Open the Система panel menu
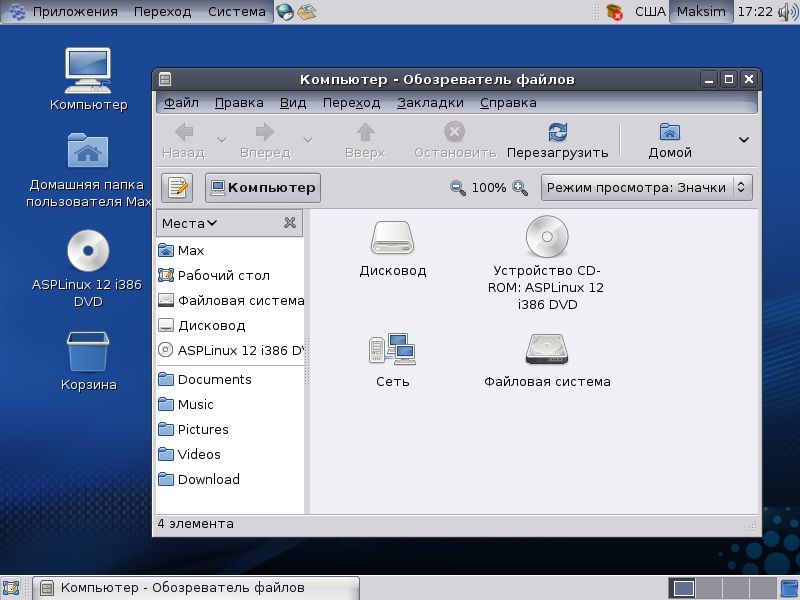Screen dimensions: 800x600 pos(236,11)
